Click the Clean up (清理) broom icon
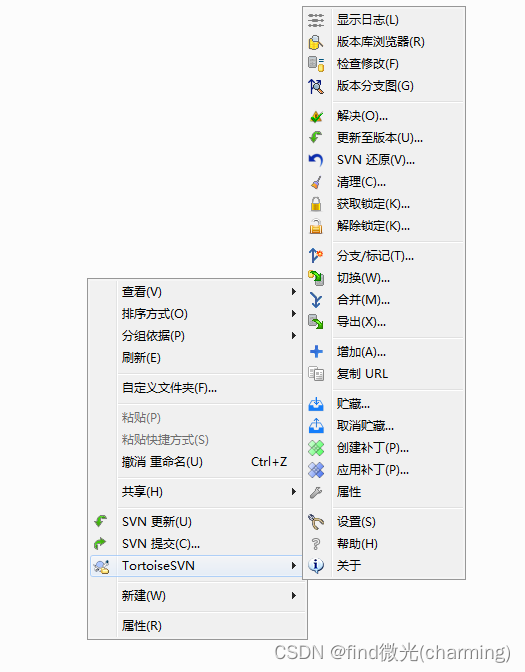 (x=316, y=183)
